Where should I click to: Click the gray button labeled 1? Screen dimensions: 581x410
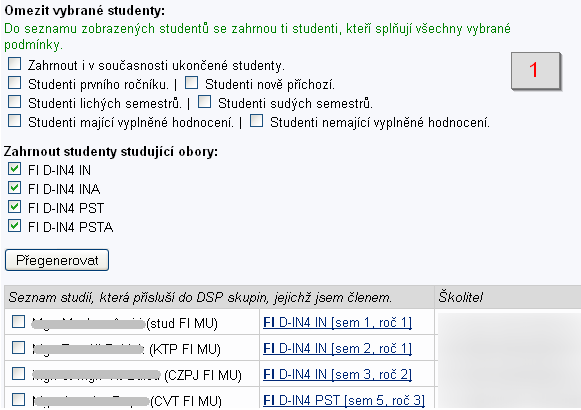535,70
